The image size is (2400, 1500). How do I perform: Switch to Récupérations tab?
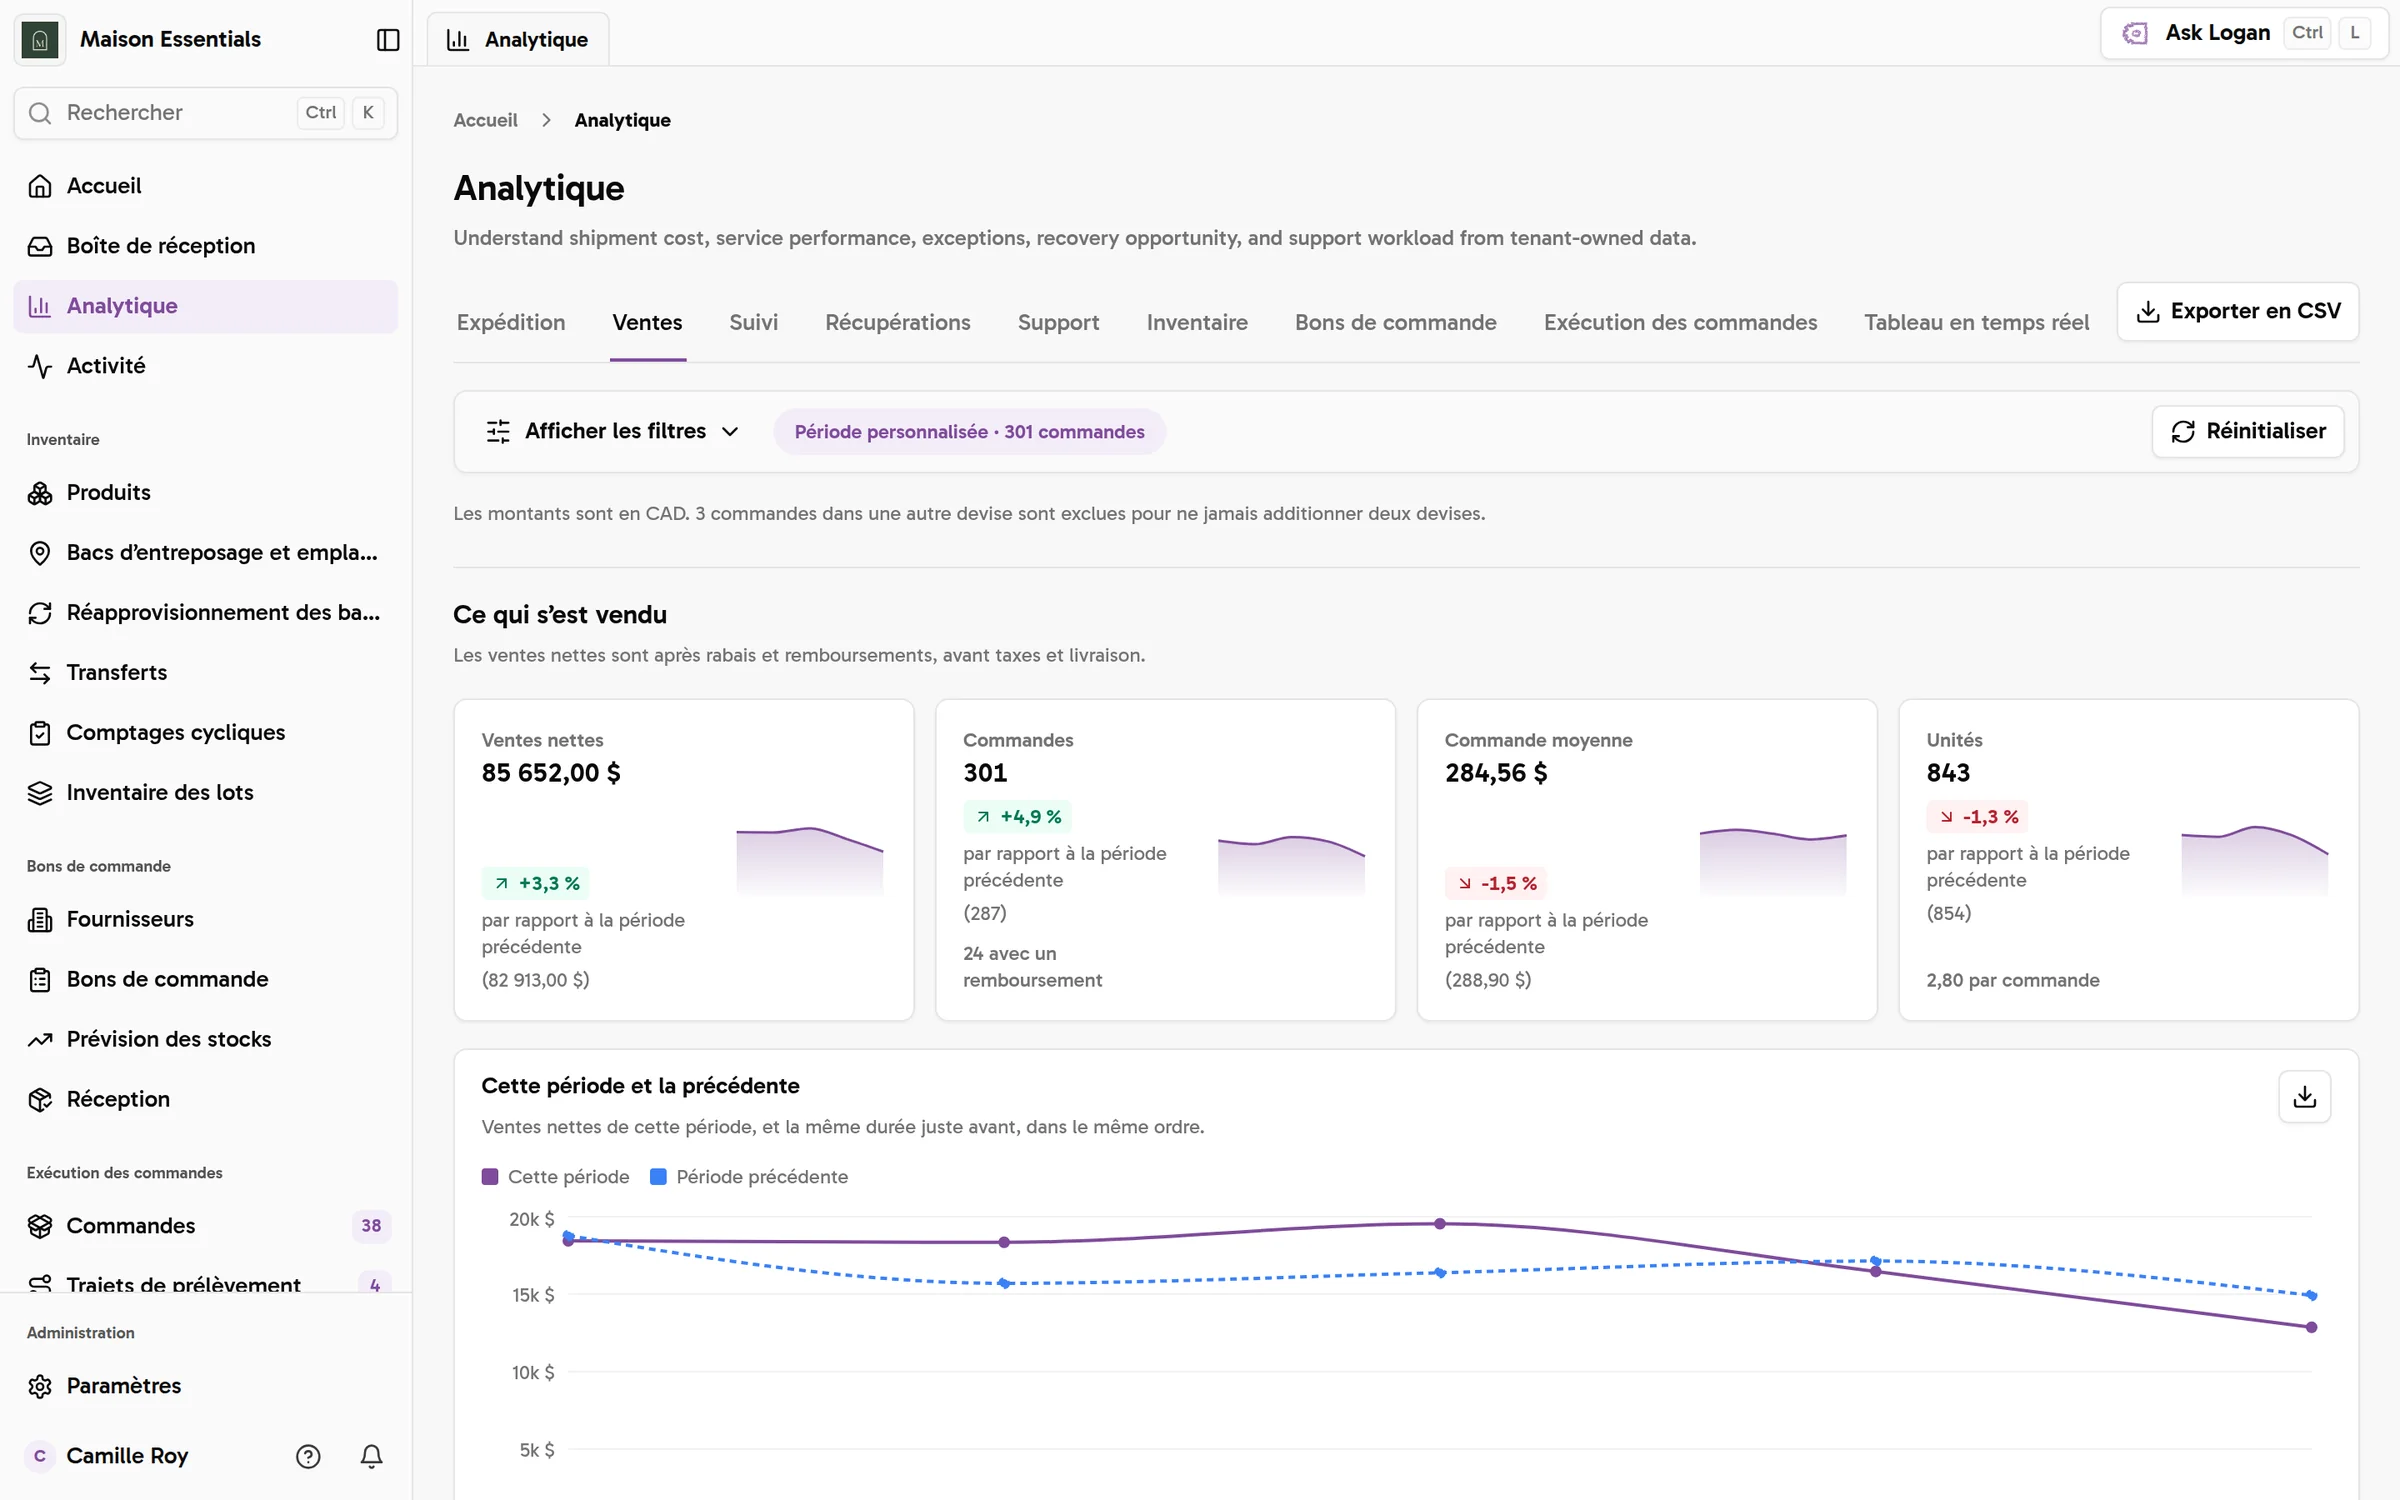pyautogui.click(x=897, y=322)
